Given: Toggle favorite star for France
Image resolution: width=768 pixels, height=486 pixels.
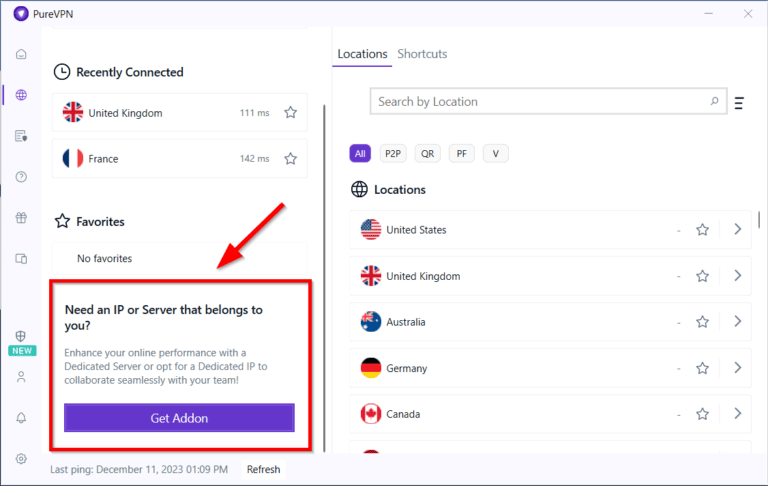Looking at the screenshot, I should coord(290,159).
